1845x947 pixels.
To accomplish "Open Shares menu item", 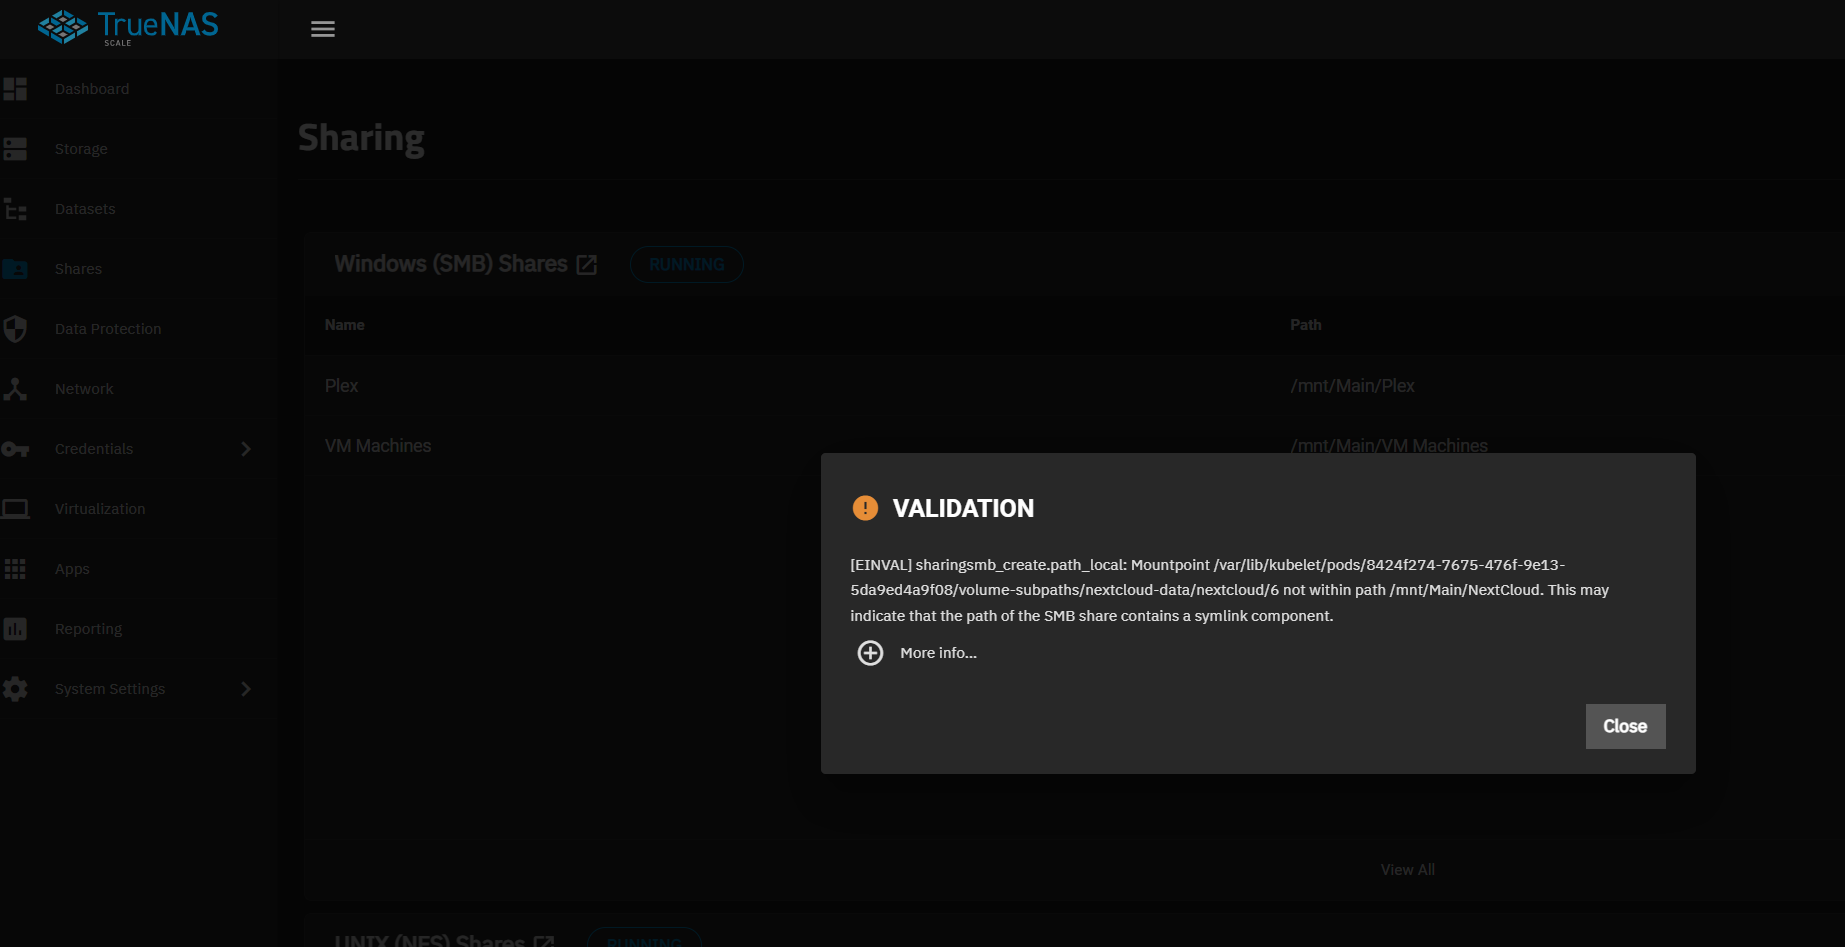I will pyautogui.click(x=78, y=269).
